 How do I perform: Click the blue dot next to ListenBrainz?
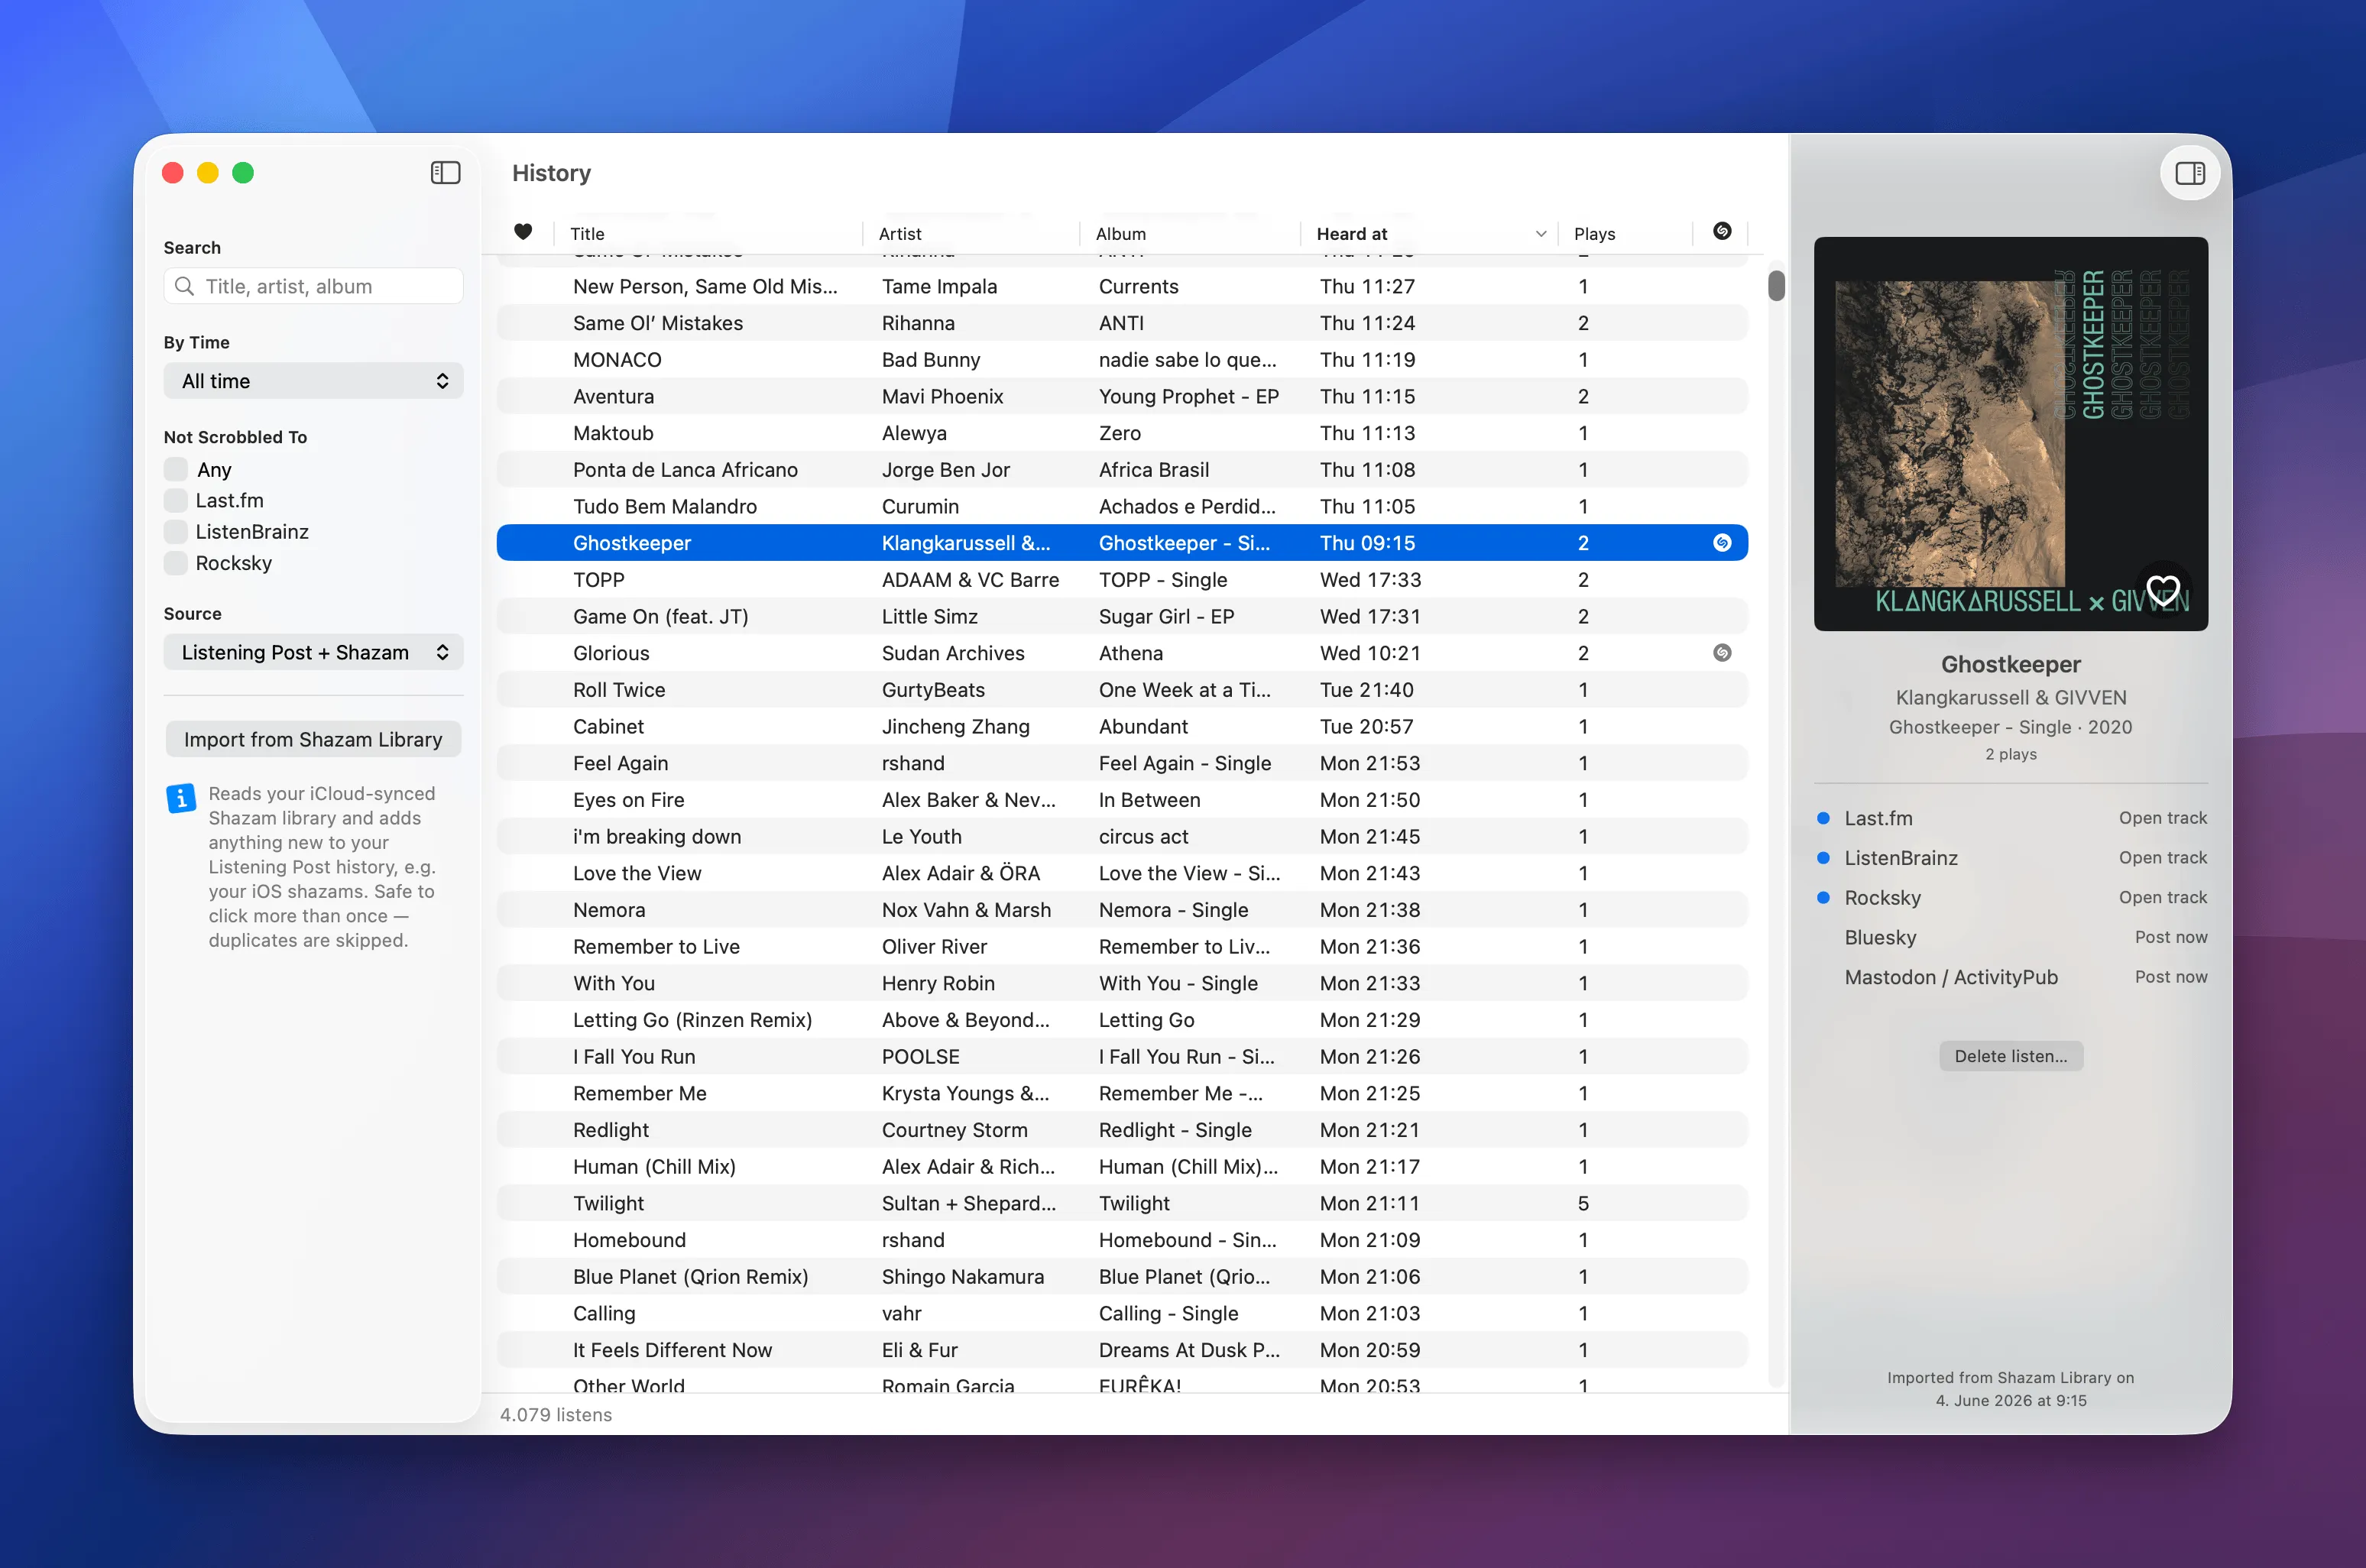(x=1823, y=858)
